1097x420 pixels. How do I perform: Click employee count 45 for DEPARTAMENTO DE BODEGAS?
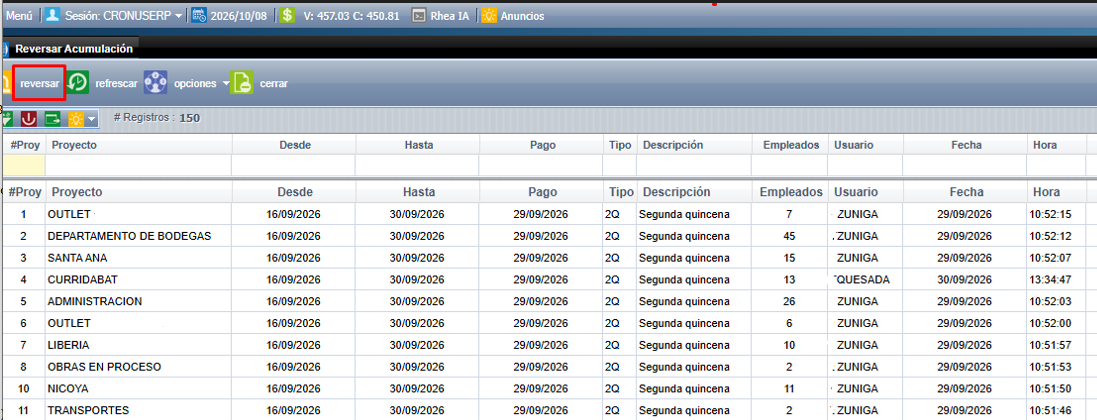click(789, 236)
